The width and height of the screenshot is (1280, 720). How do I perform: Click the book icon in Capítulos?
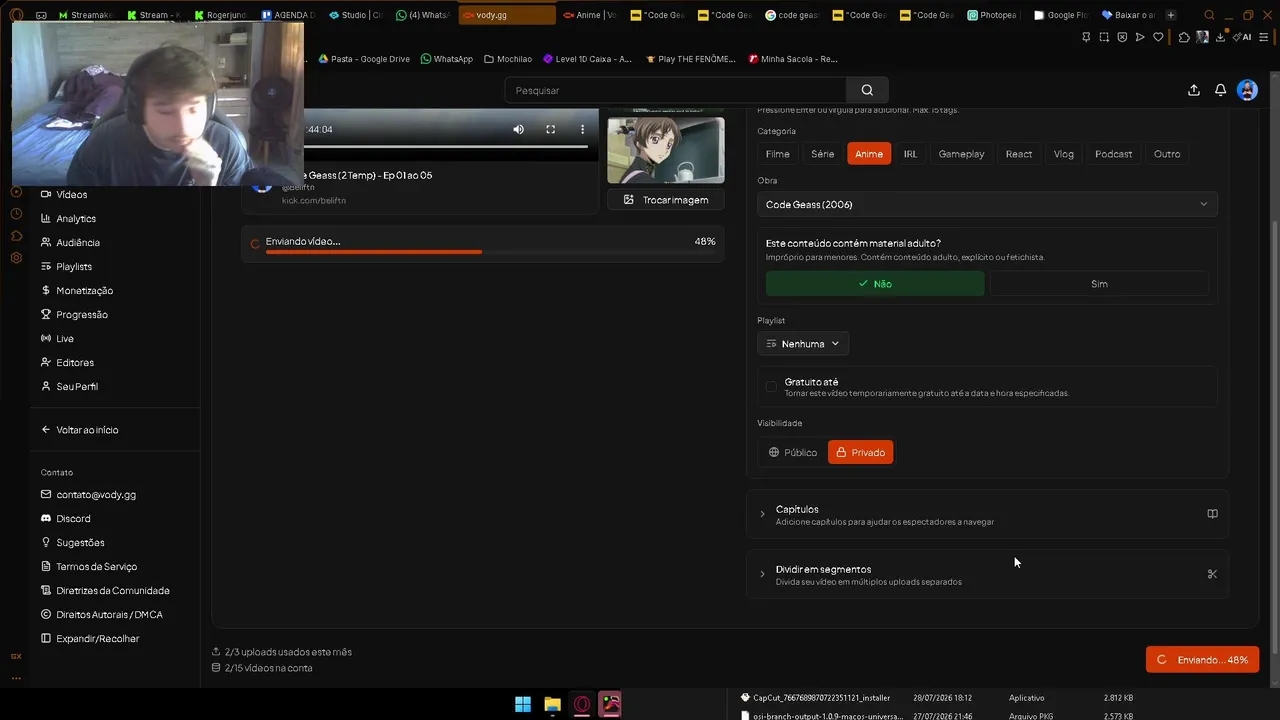[x=1212, y=514]
